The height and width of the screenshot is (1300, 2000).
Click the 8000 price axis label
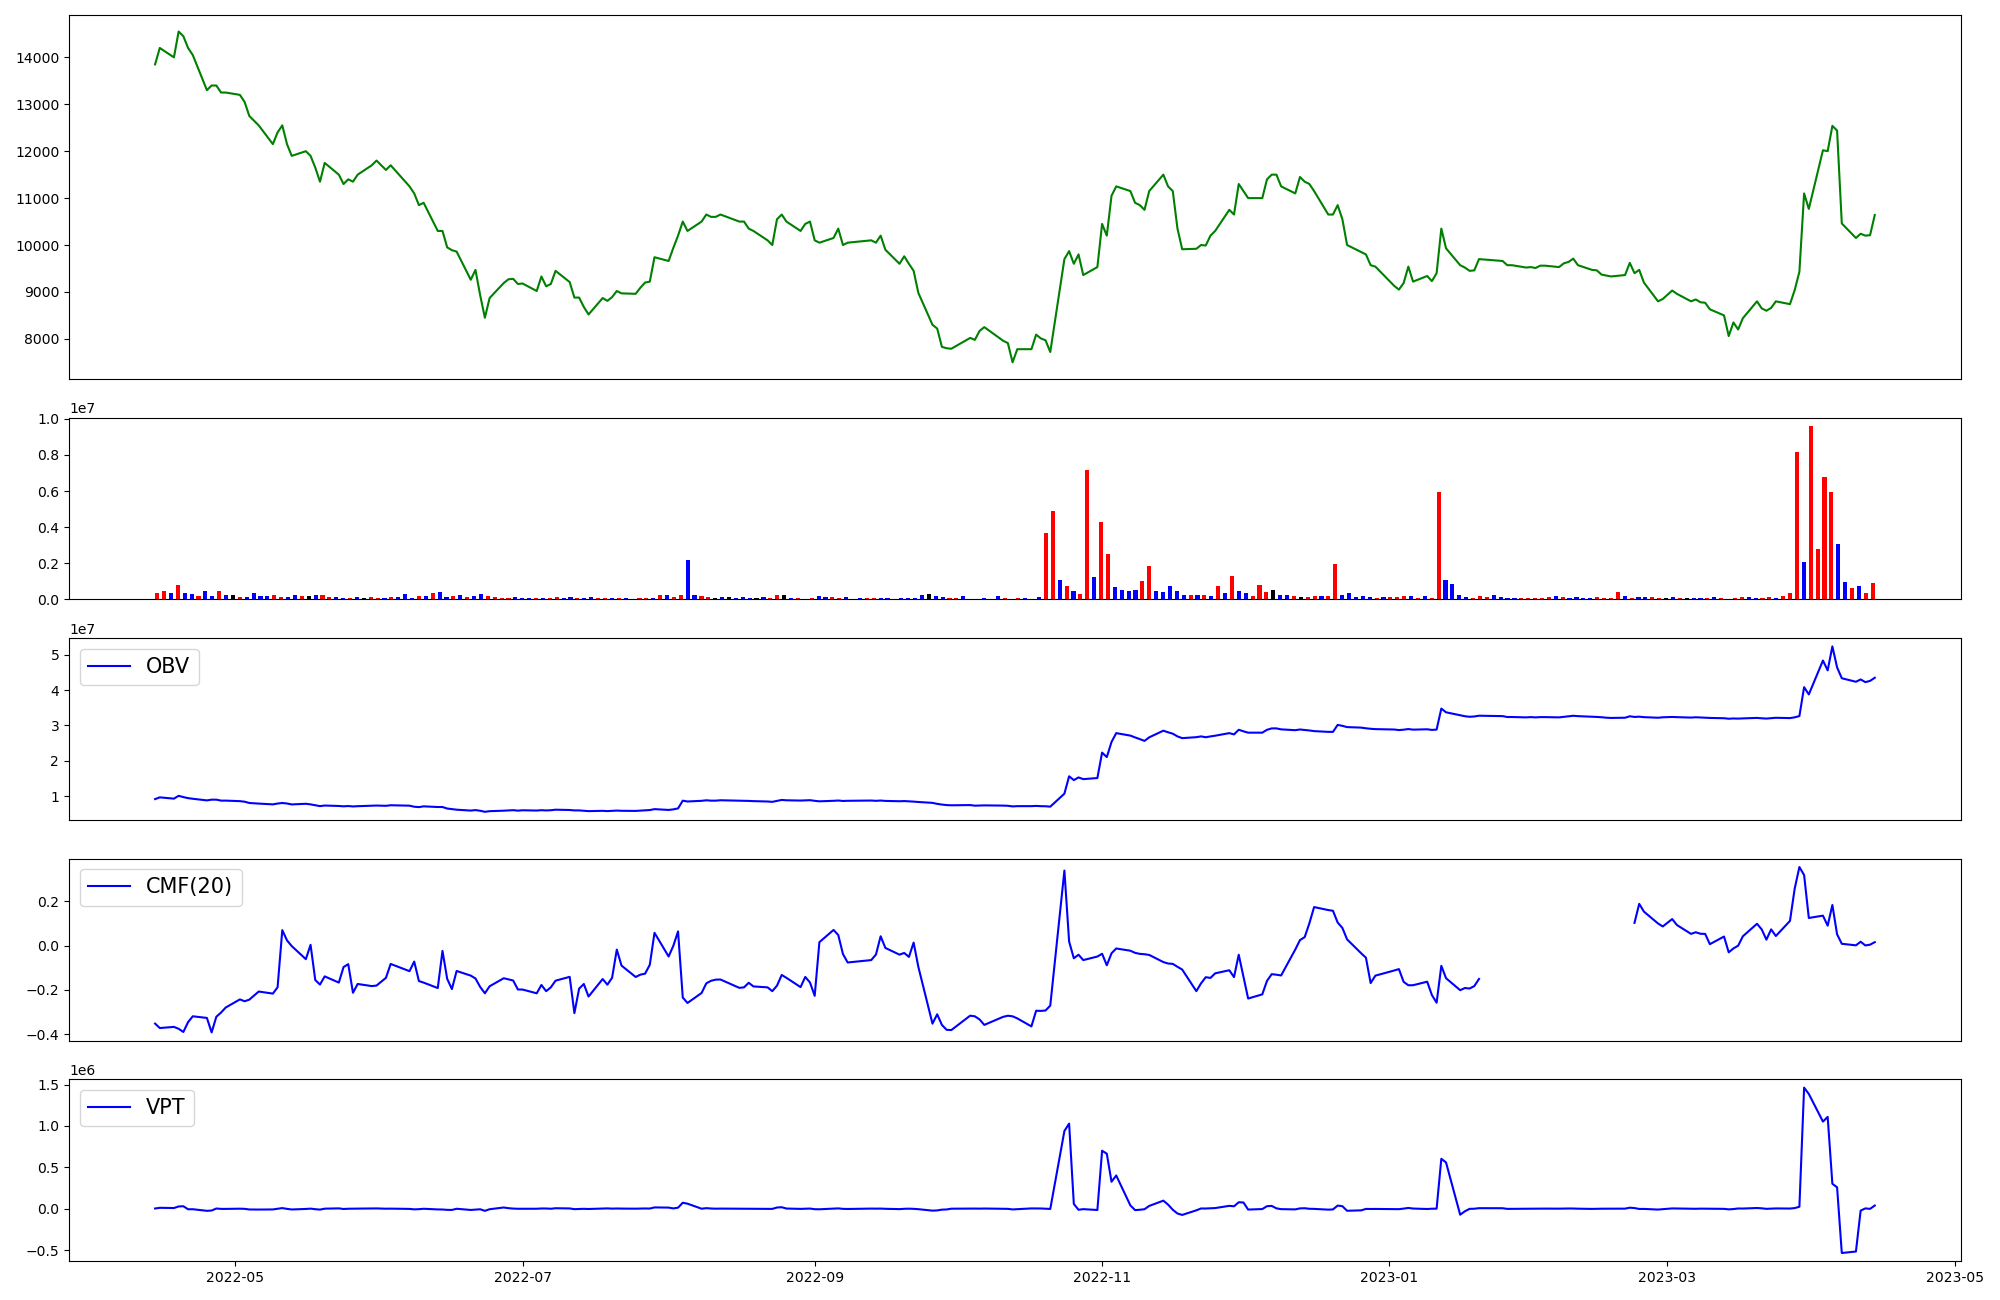click(x=42, y=340)
